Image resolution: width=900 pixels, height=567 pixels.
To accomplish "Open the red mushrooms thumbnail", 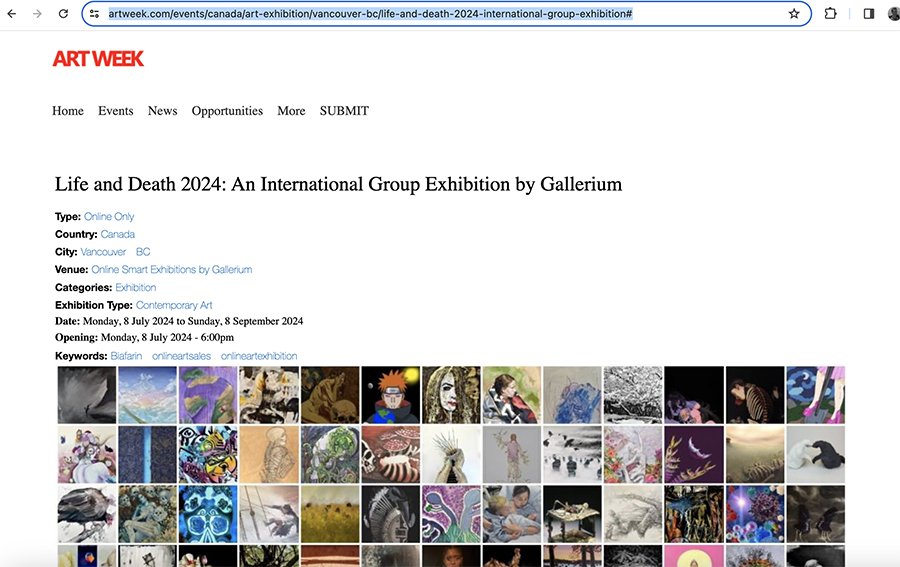I will click(390, 455).
